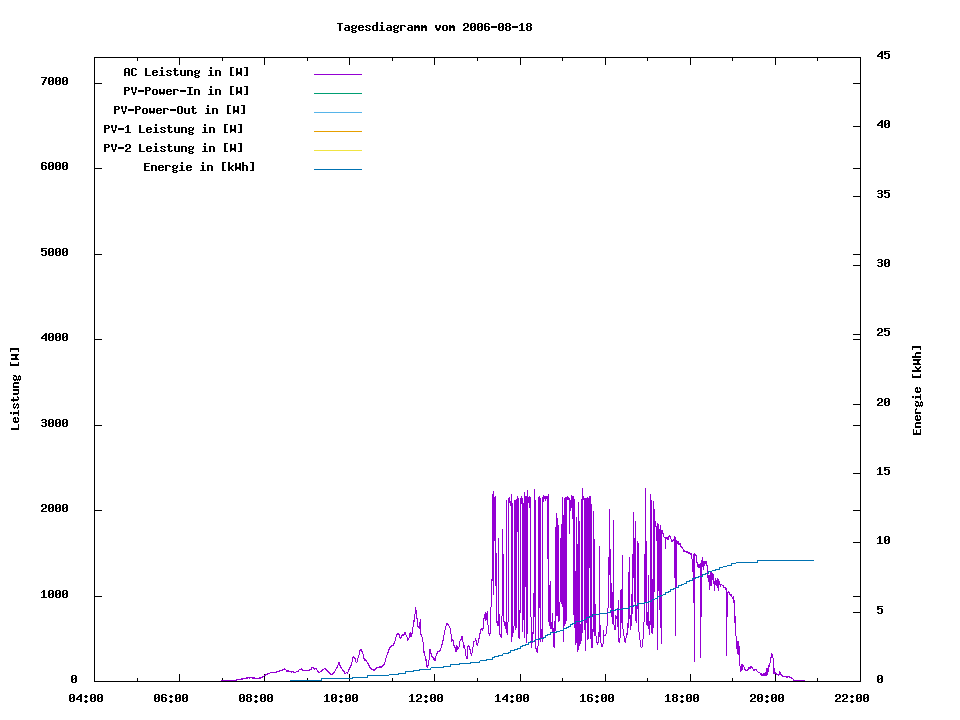Click the 45 tick label on energy axis

[x=883, y=55]
